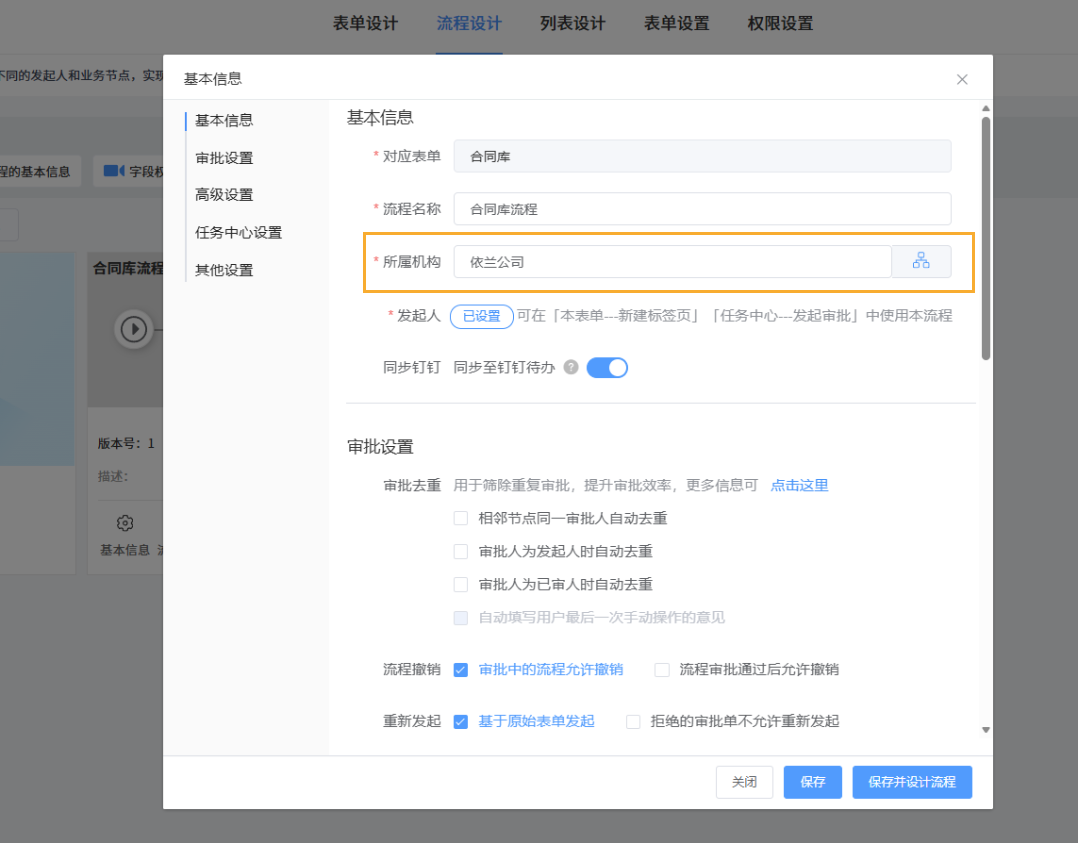Click the dialog scroll down arrow
Screen dimensions: 1078x843
[x=985, y=730]
